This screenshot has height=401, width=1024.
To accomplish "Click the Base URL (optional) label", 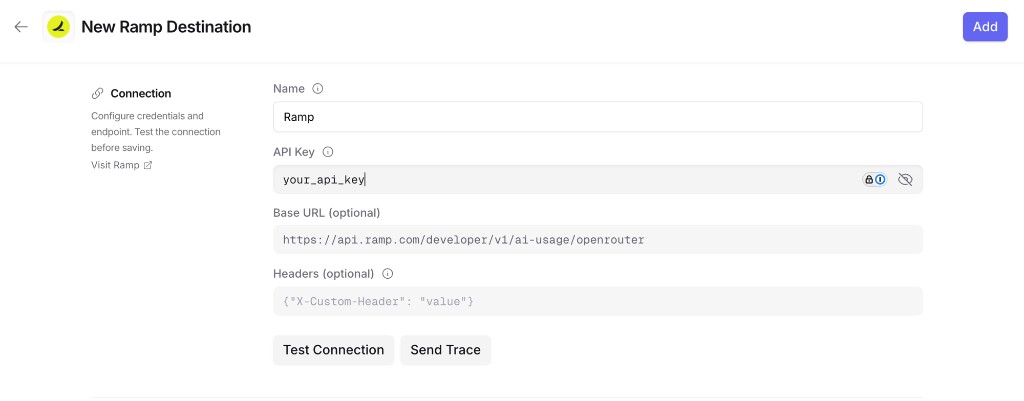I will click(x=326, y=213).
